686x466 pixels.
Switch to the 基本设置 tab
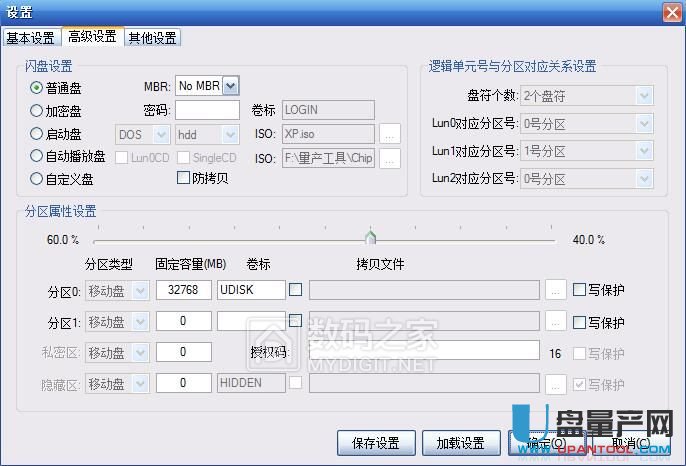click(x=30, y=38)
